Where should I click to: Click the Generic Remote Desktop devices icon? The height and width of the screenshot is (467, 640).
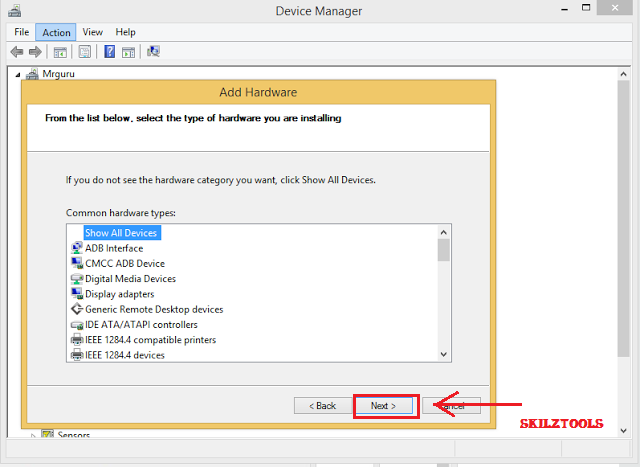point(77,309)
